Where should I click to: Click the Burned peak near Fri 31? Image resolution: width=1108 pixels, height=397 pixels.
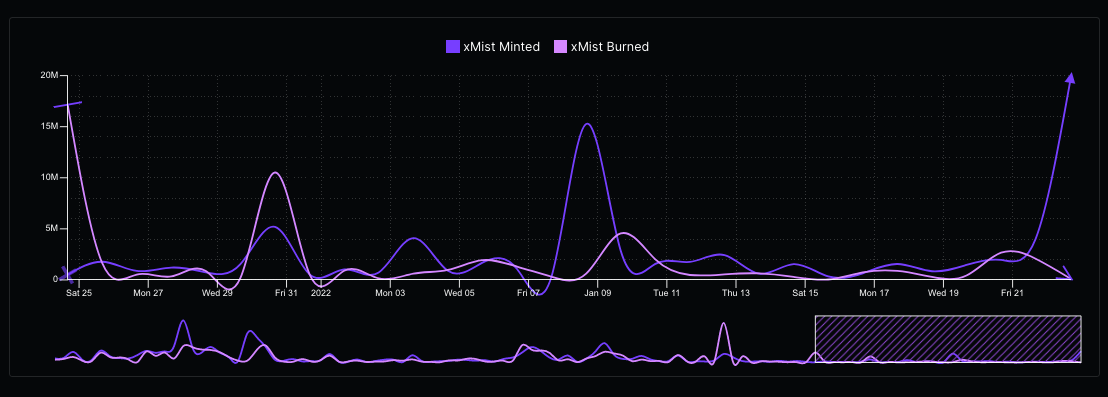276,173
